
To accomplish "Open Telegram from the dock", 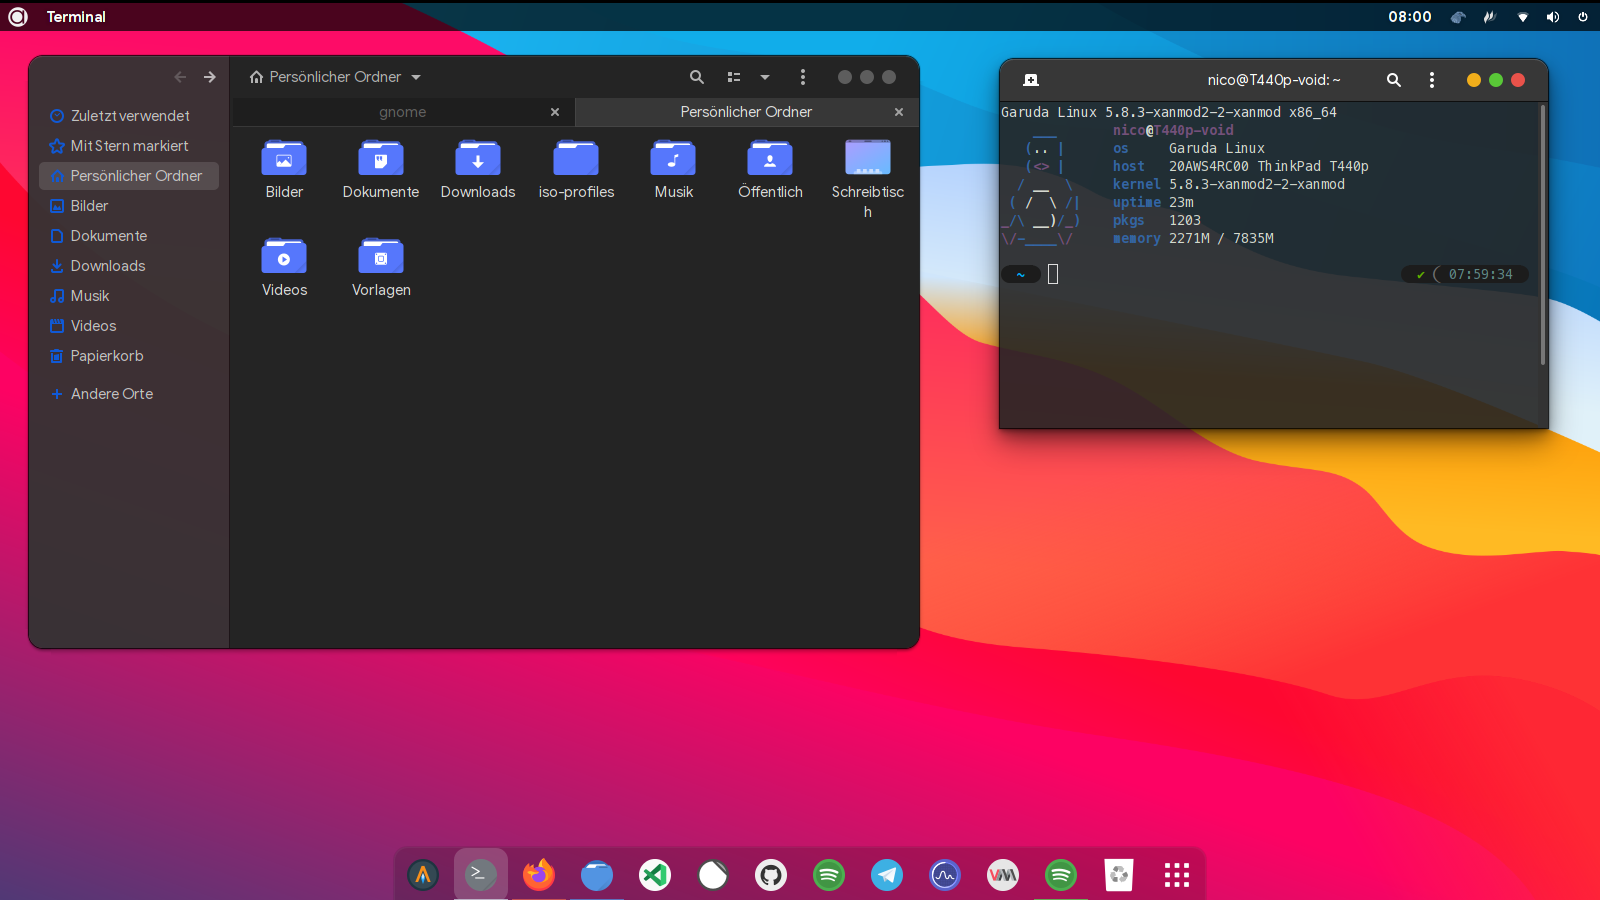I will [x=887, y=875].
